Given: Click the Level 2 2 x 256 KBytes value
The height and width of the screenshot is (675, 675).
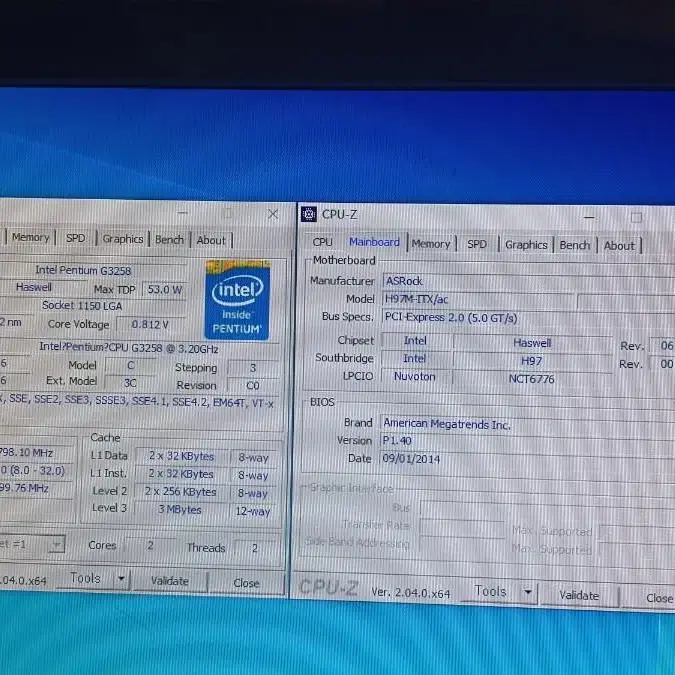Looking at the screenshot, I should (180, 492).
